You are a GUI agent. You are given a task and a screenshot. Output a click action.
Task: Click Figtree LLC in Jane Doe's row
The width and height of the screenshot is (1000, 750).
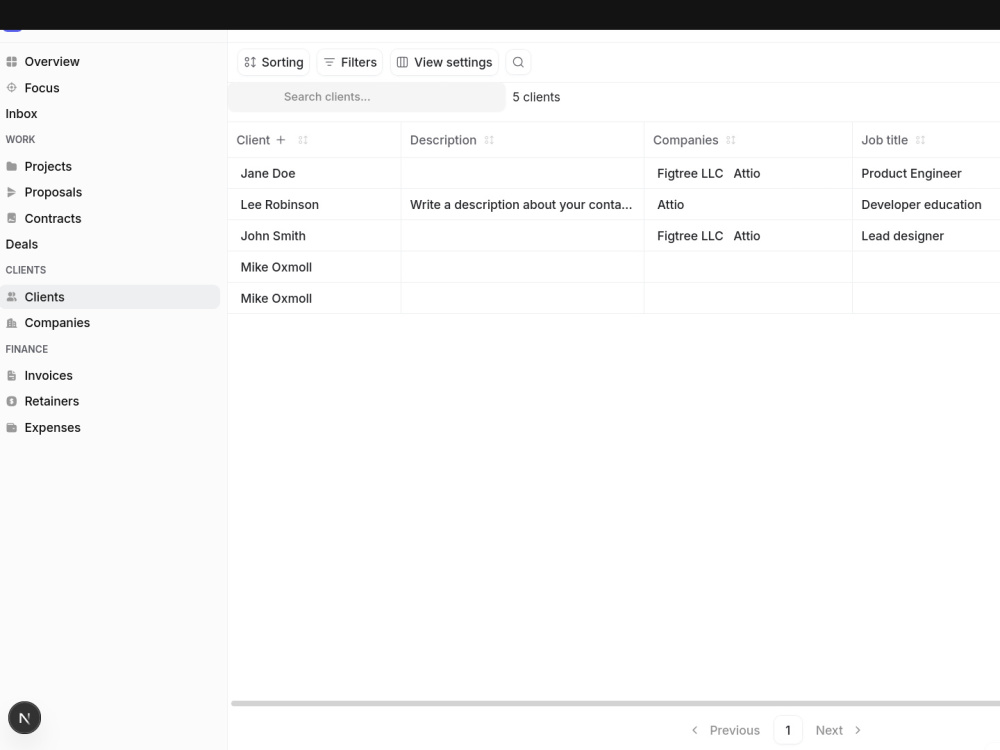[690, 173]
